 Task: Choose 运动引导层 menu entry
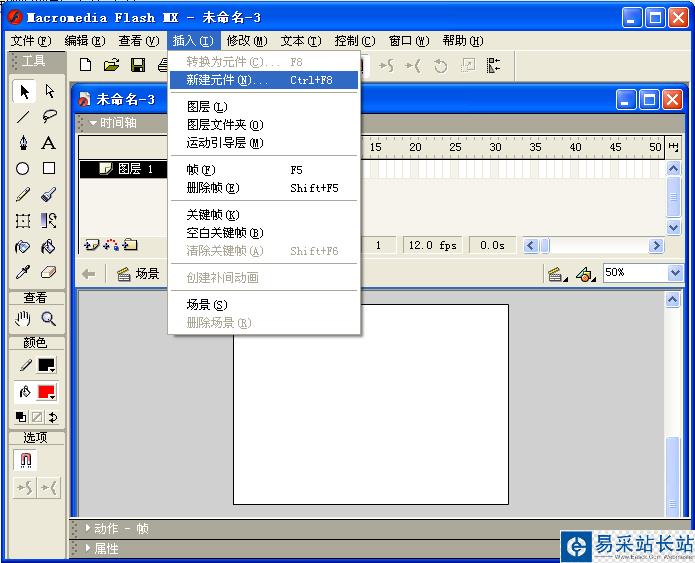(264, 143)
